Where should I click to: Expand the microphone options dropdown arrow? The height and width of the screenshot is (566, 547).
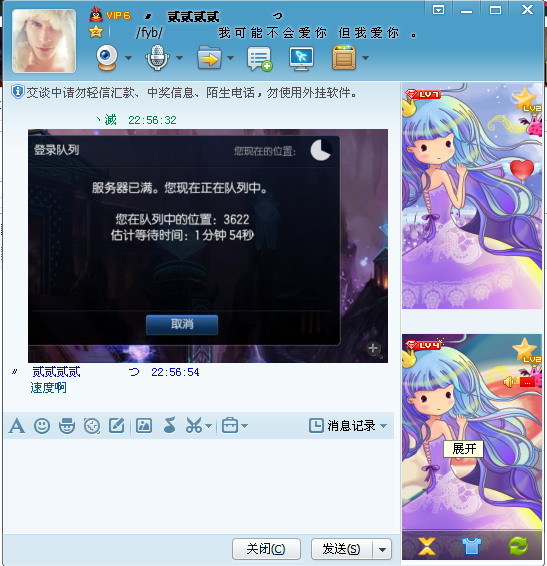pyautogui.click(x=179, y=58)
